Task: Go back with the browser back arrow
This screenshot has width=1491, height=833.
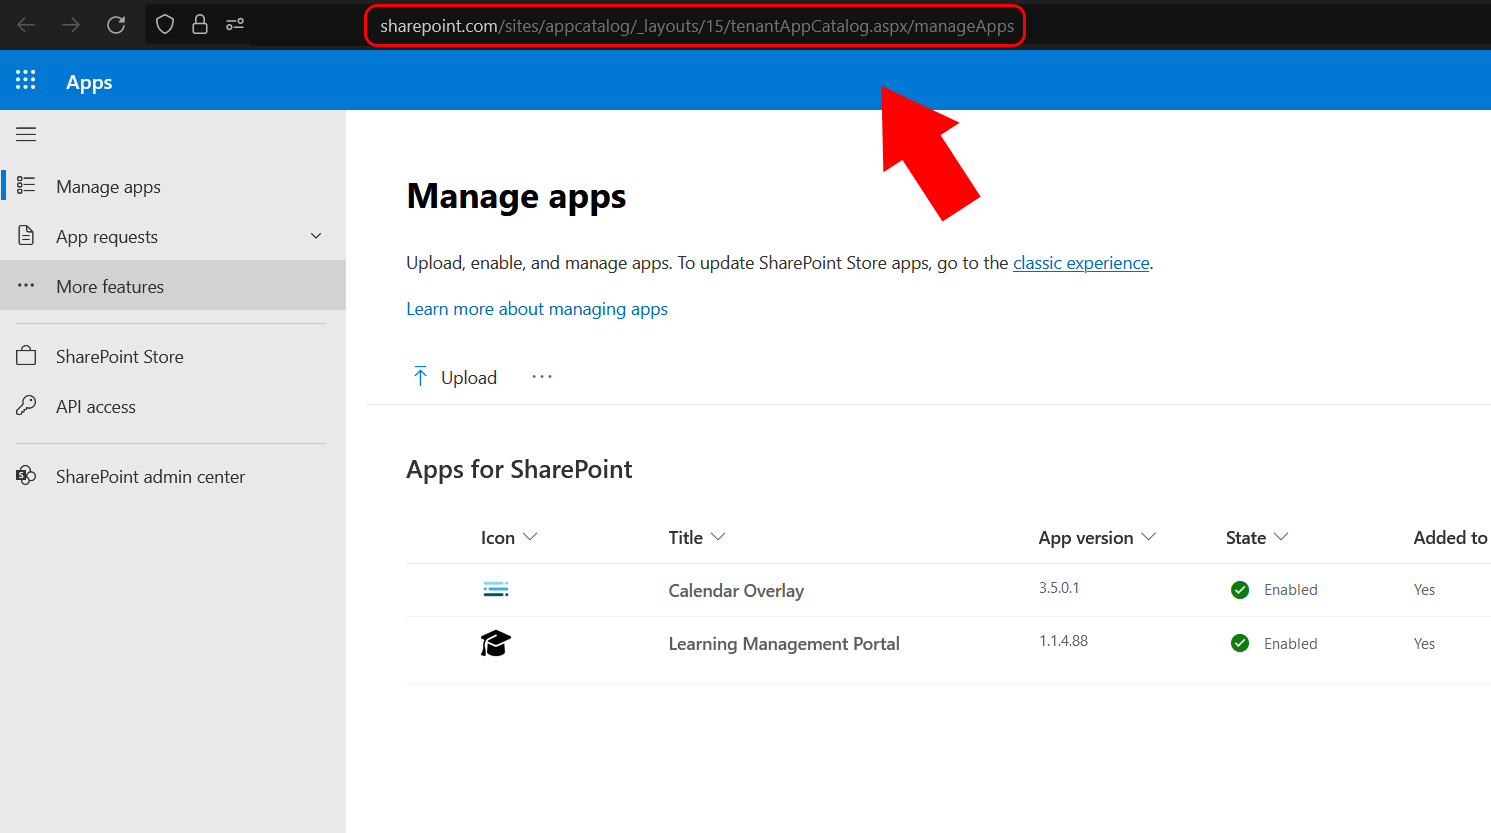Action: (26, 25)
